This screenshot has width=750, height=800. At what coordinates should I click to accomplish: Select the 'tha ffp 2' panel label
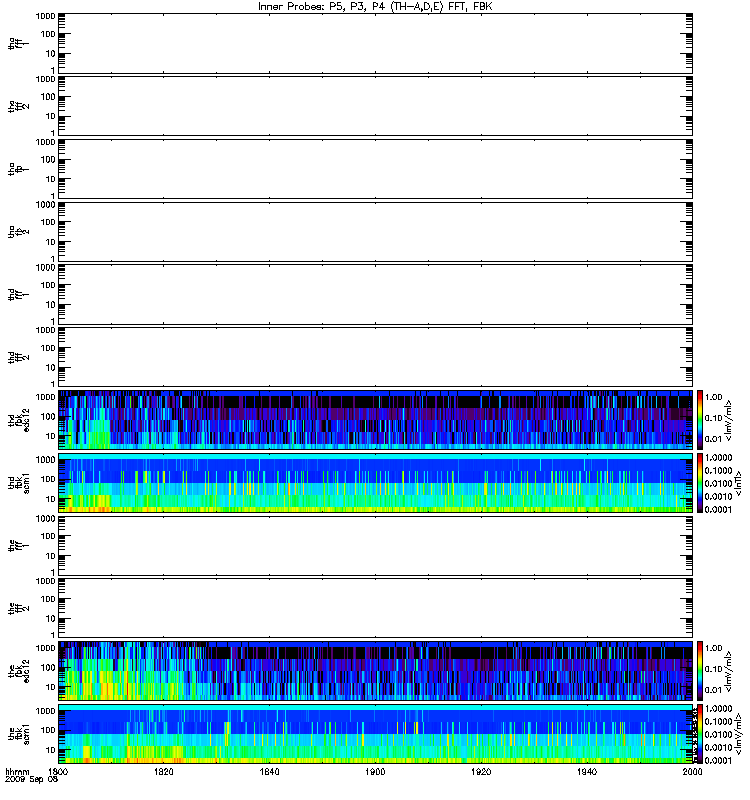(18, 232)
